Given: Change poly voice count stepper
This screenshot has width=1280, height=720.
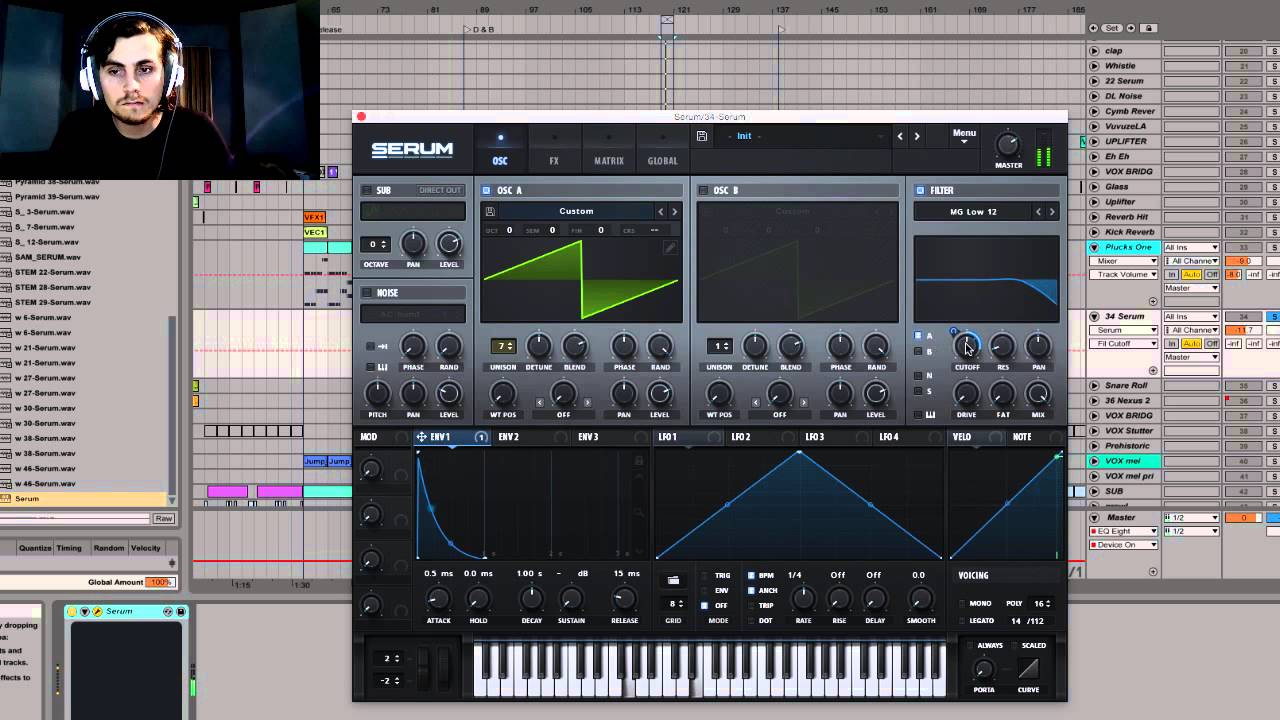Looking at the screenshot, I should (1042, 604).
